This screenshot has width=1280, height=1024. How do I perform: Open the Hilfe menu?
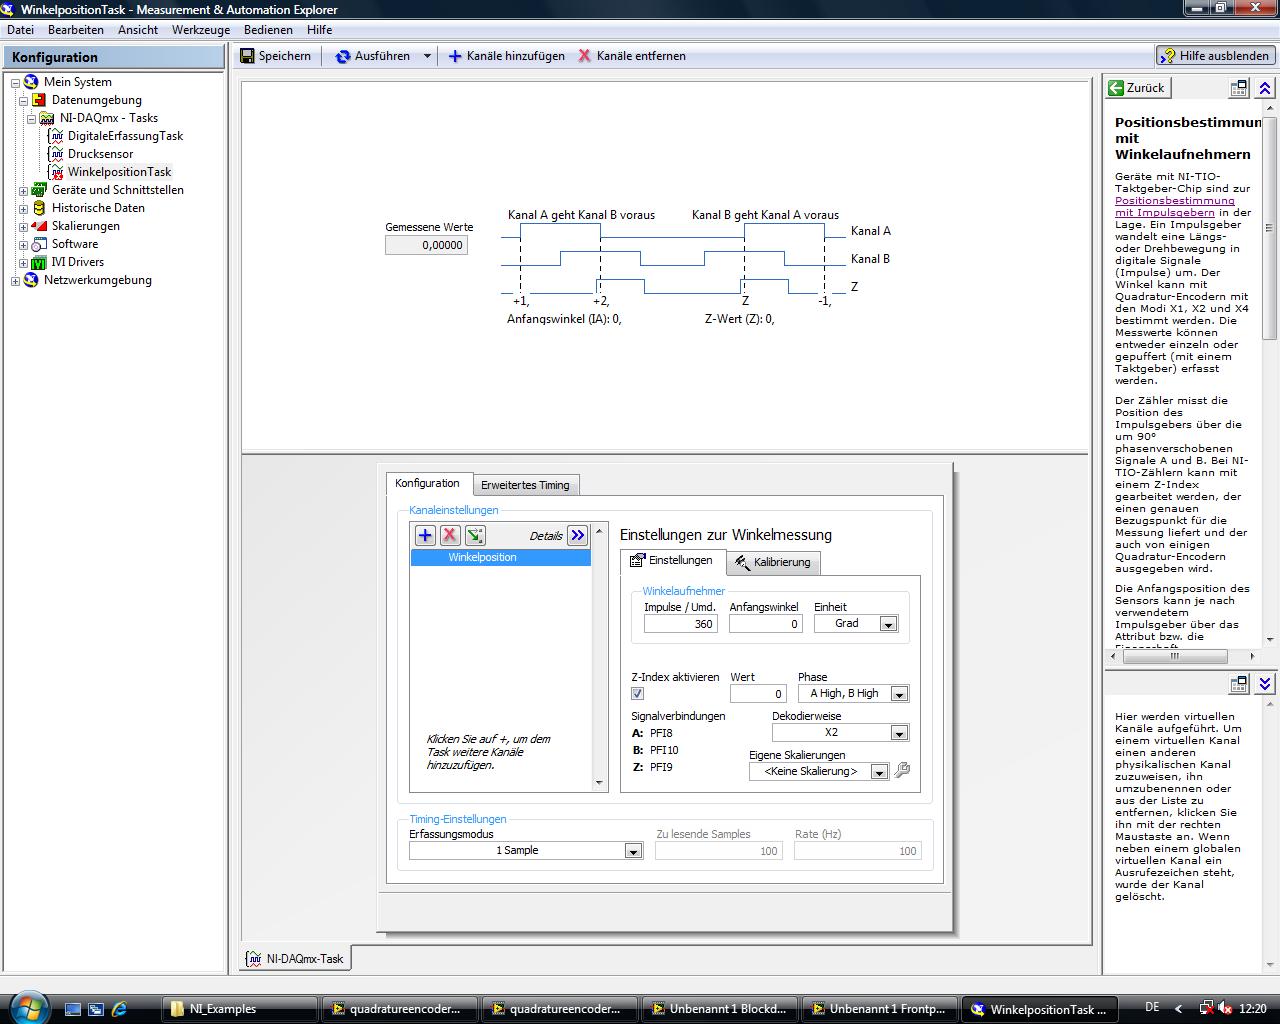(x=320, y=30)
